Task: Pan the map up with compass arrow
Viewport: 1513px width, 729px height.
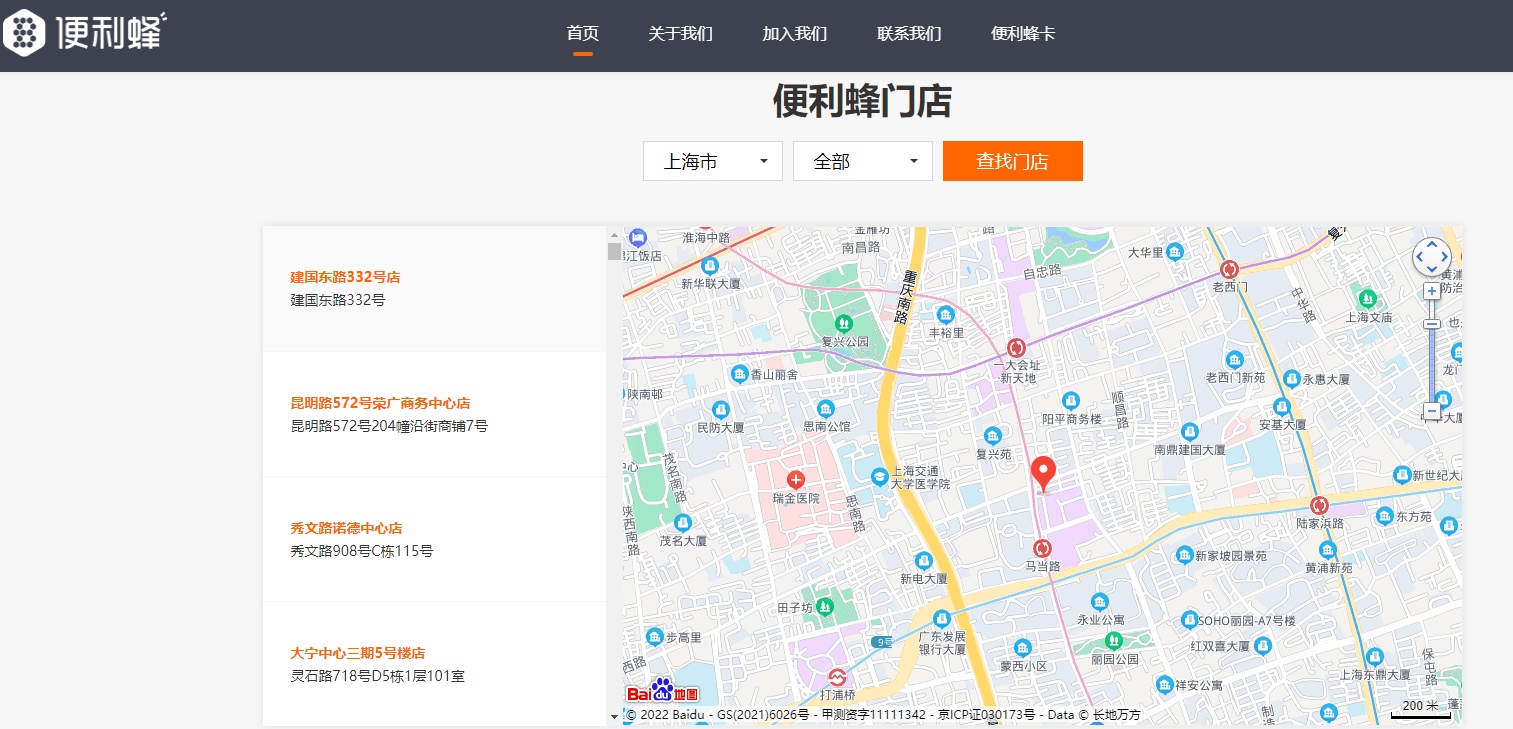Action: 1432,245
